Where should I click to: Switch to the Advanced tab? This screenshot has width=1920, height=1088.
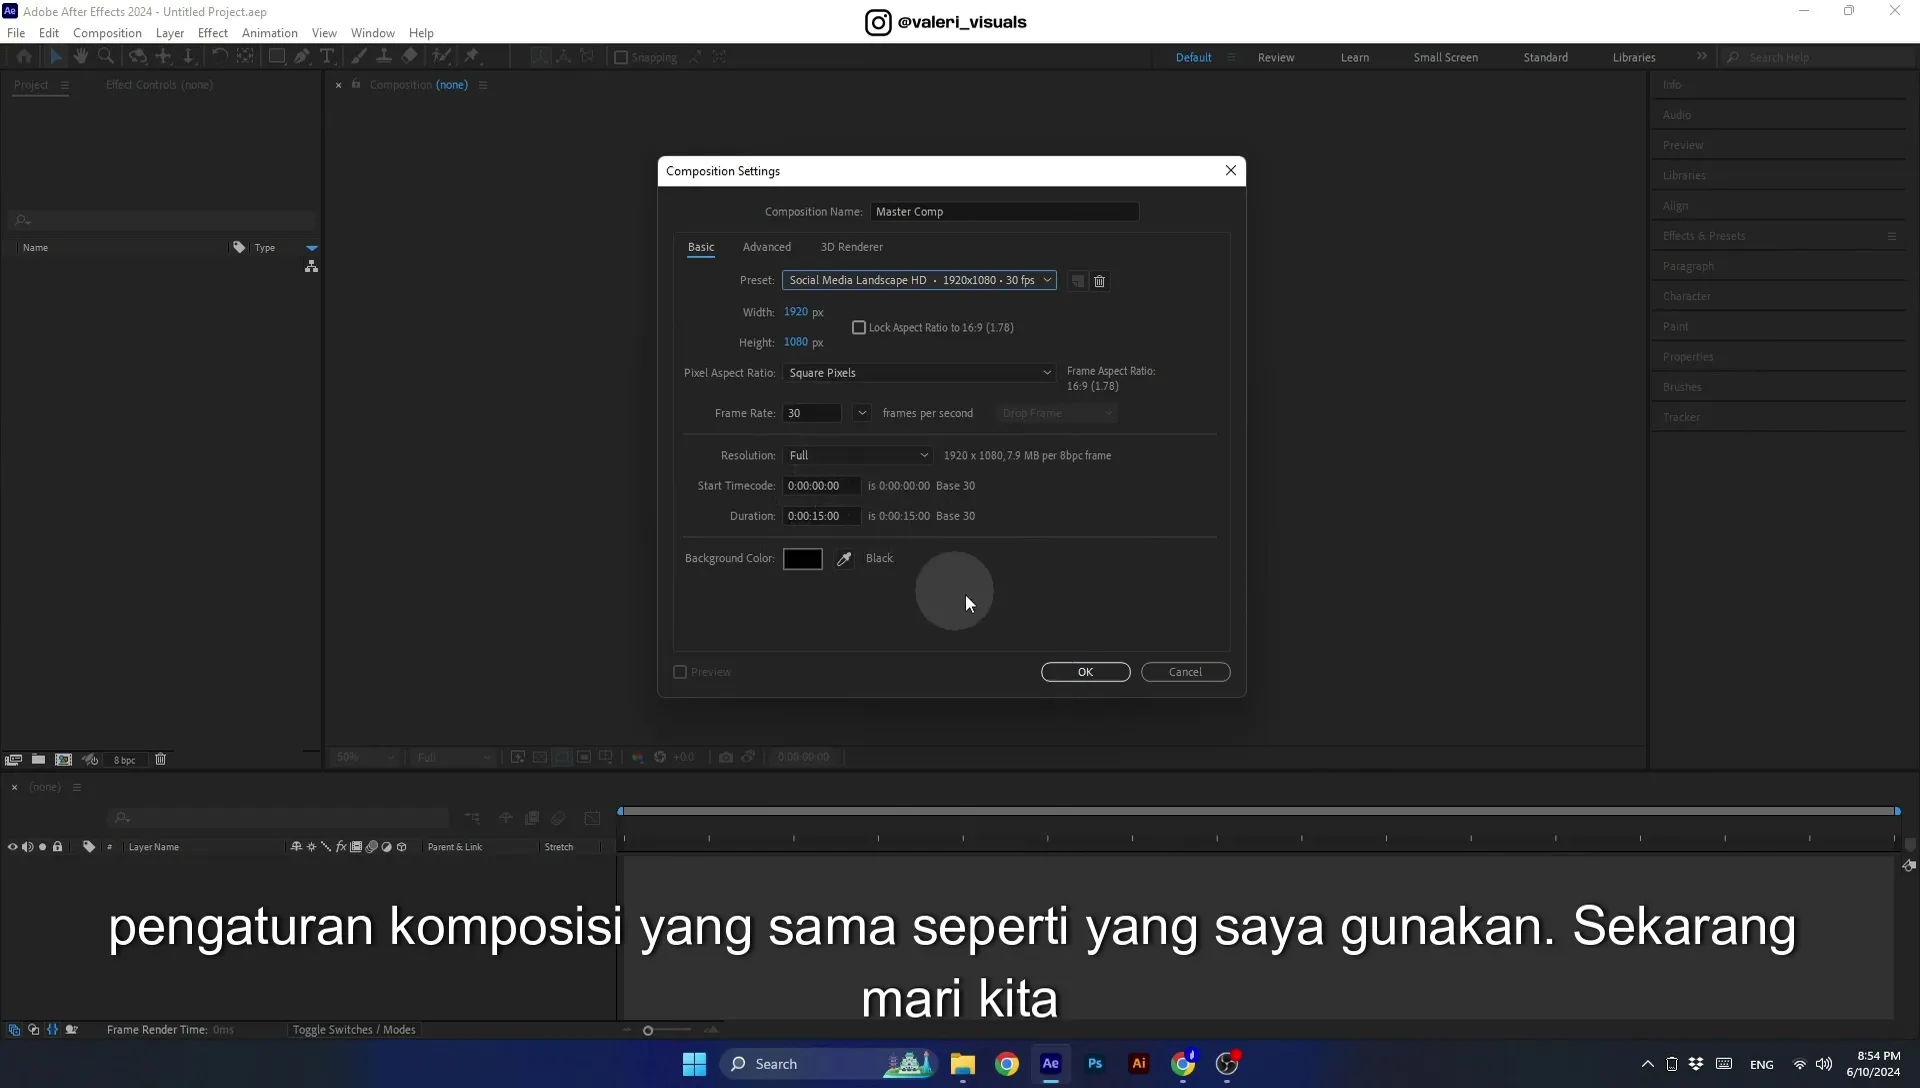click(767, 247)
